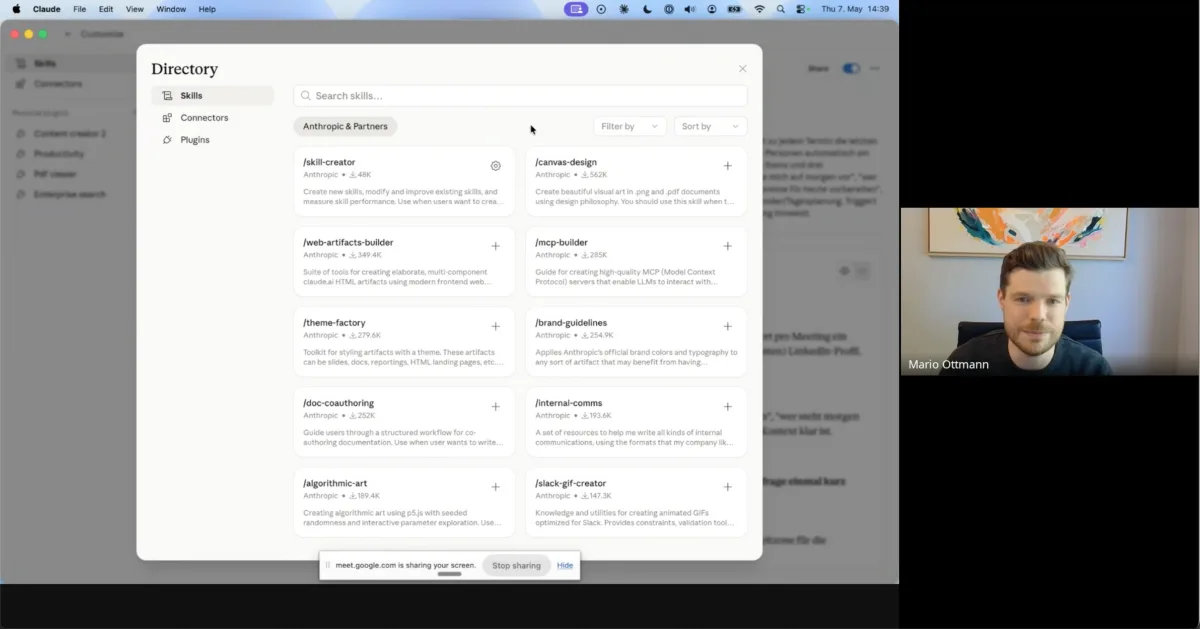Add the /algorithmic-art skill with plus icon
1200x629 pixels.
(495, 487)
